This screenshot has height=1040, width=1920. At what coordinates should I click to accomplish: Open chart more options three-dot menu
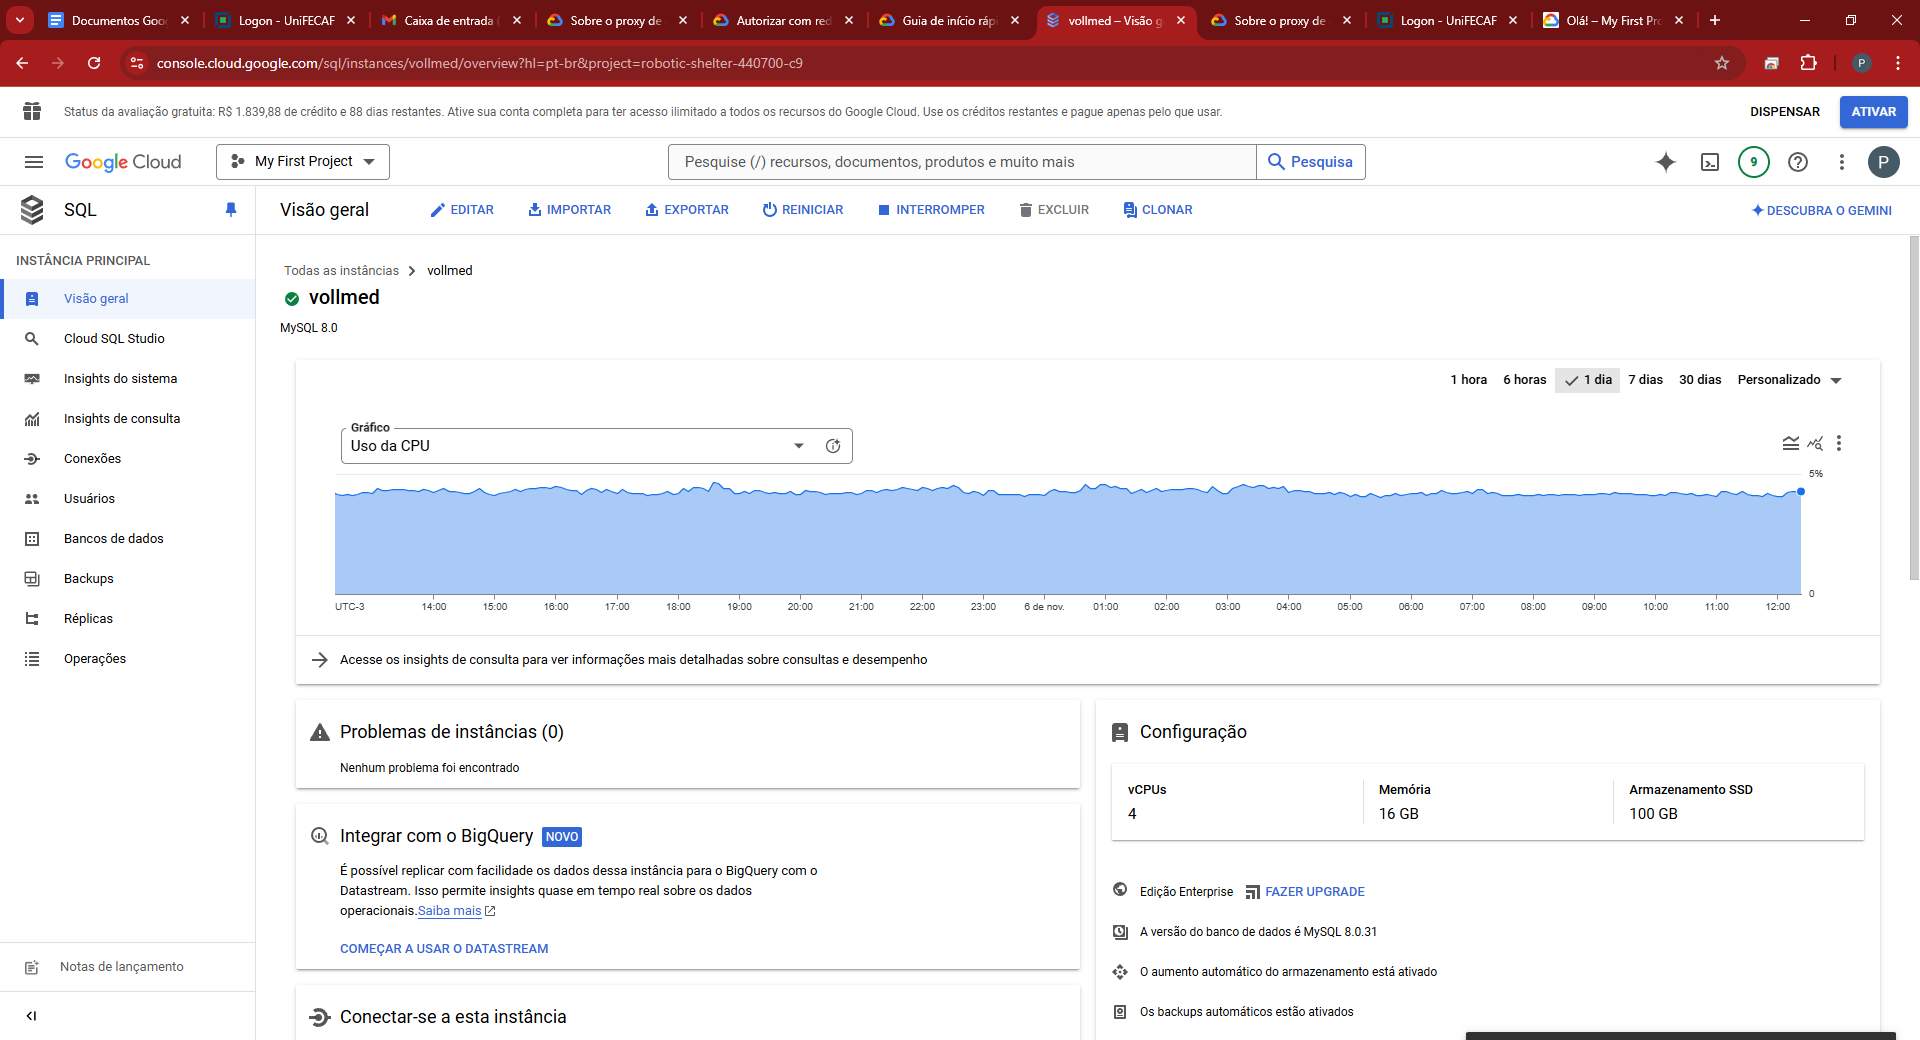[x=1839, y=443]
